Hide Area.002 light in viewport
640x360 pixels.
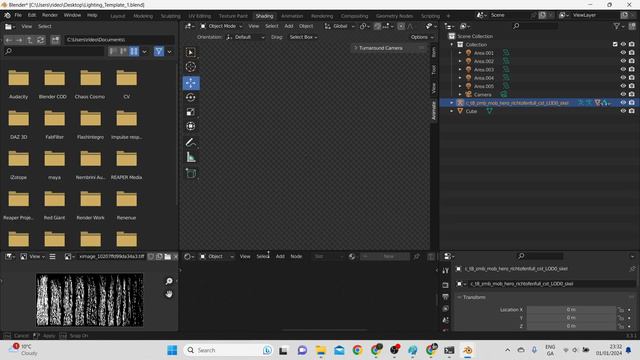623,61
